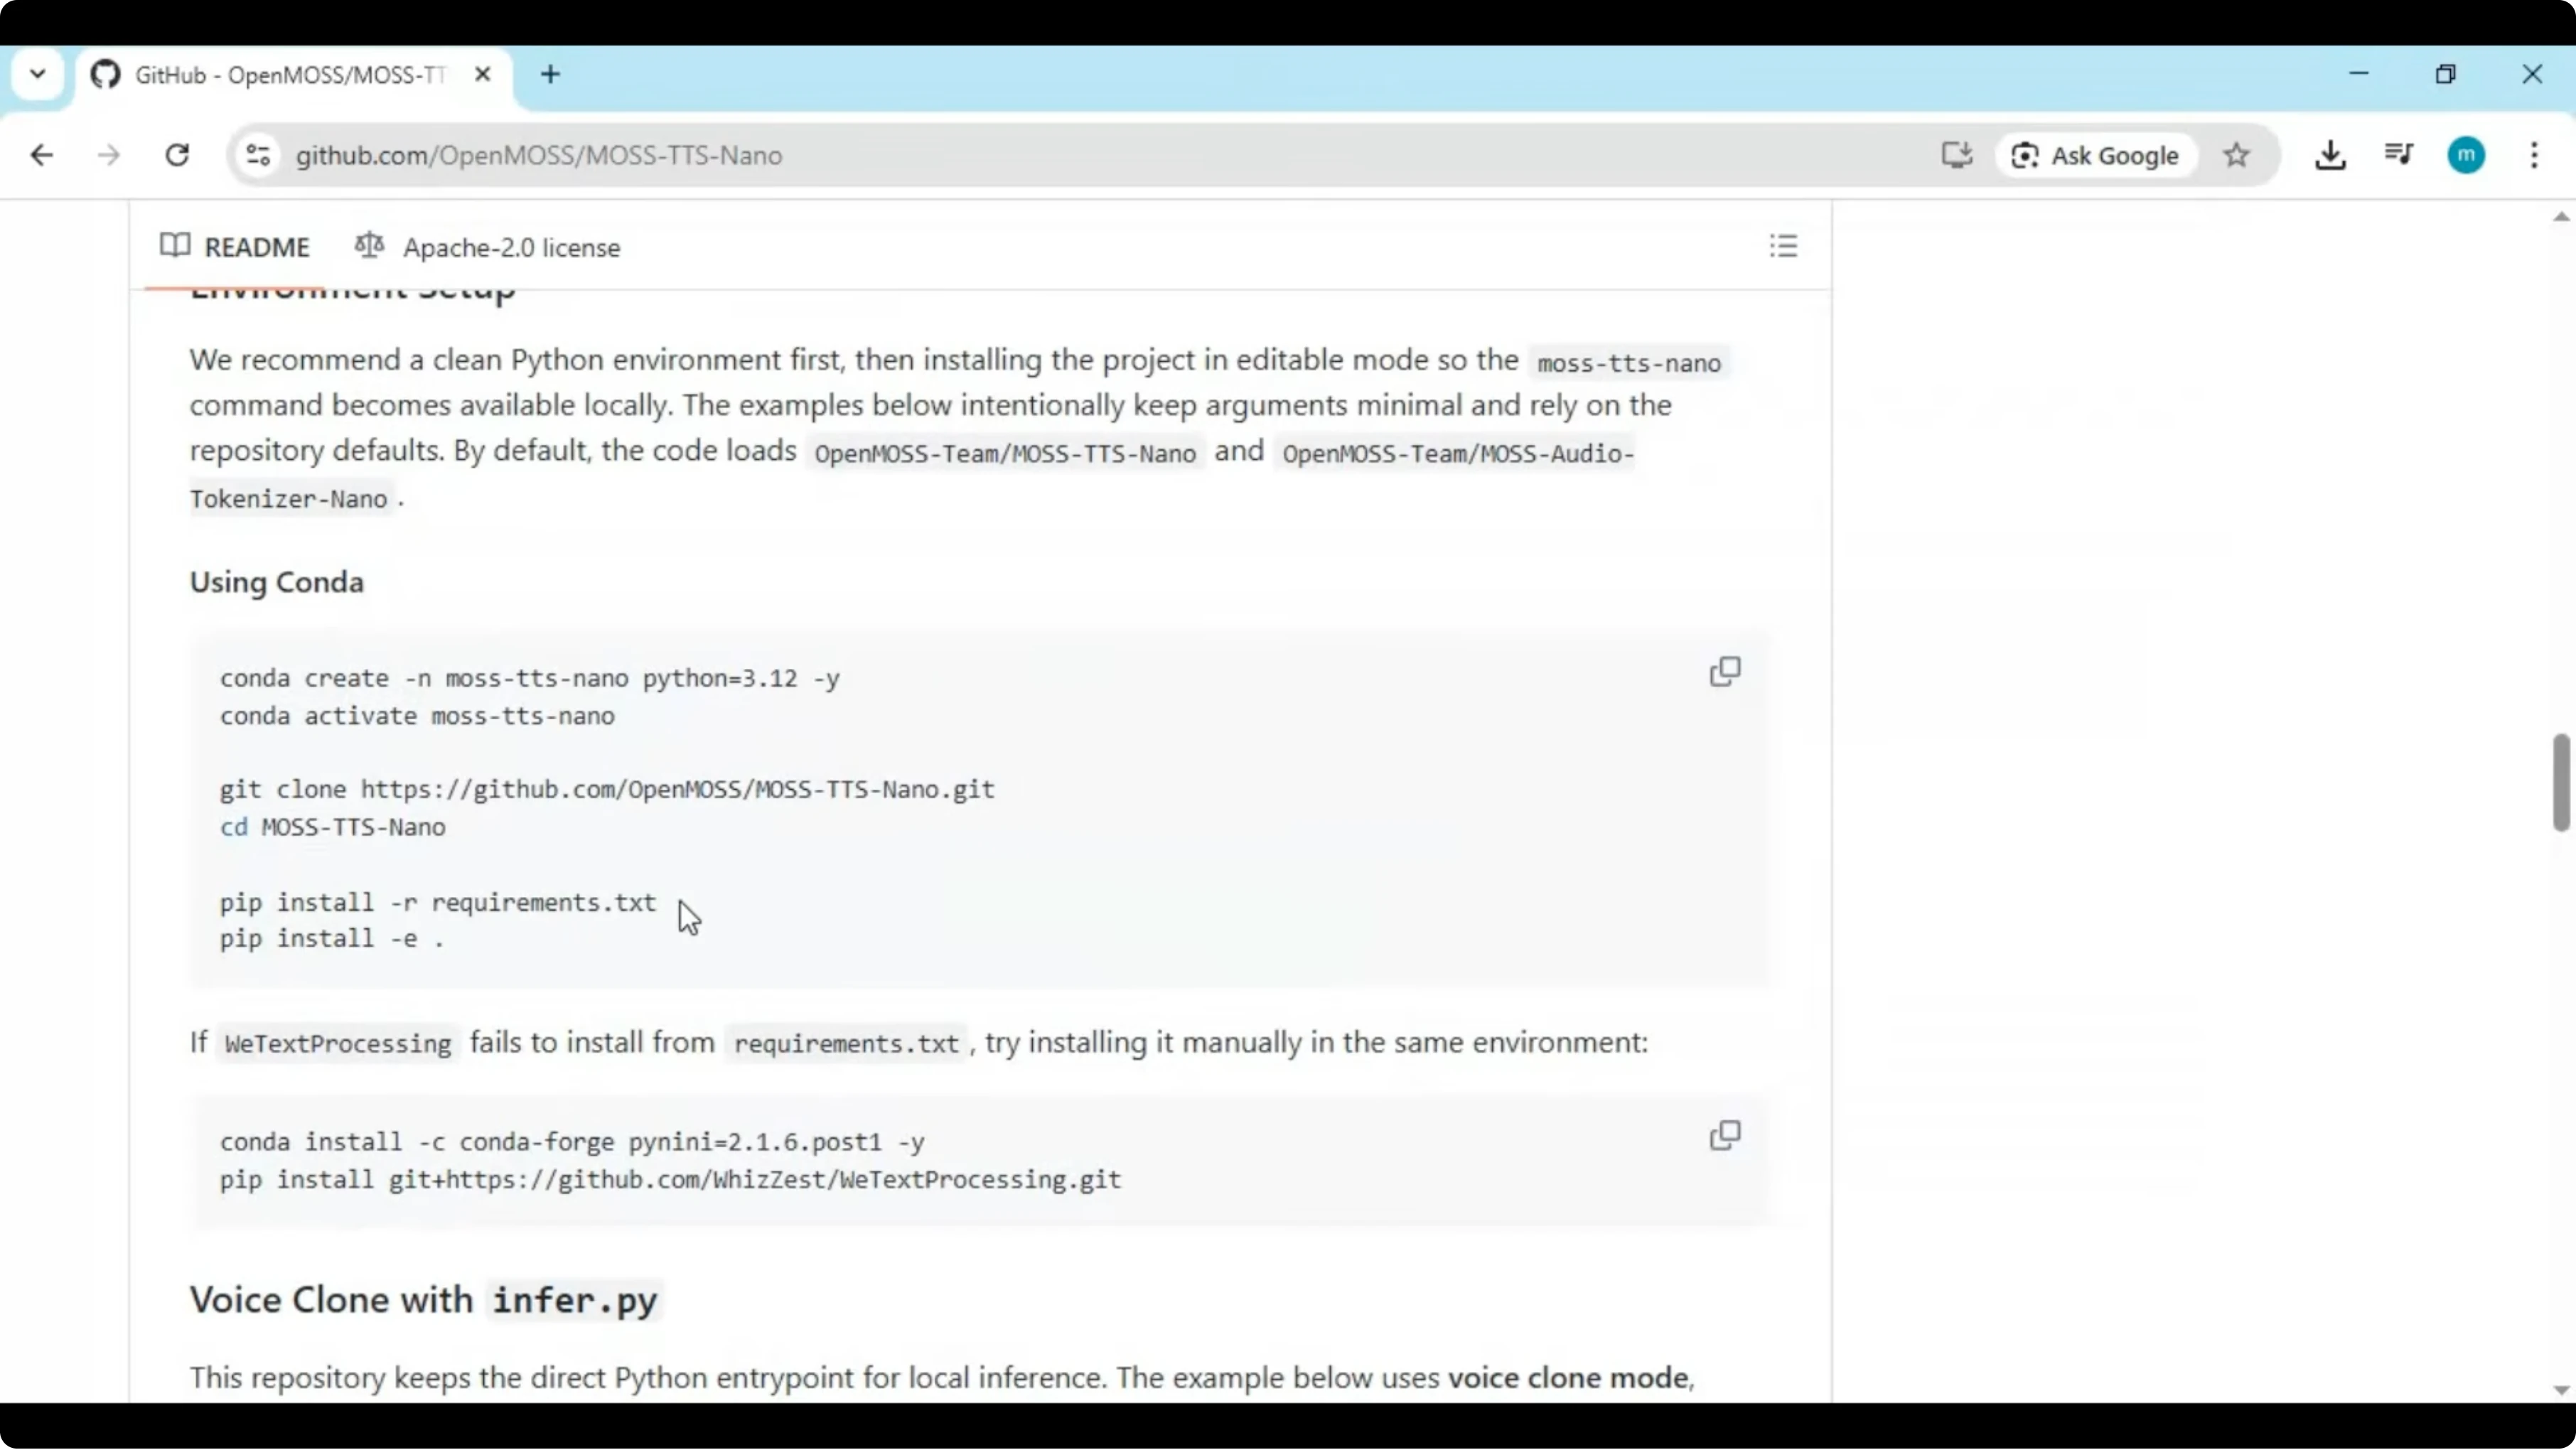Viewport: 2576px width, 1450px height.
Task: Click the page vertical scrollbar thumb
Action: [2560, 782]
